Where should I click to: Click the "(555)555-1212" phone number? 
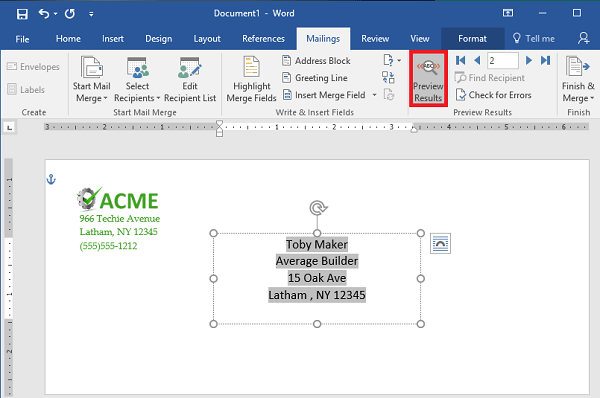pos(108,246)
